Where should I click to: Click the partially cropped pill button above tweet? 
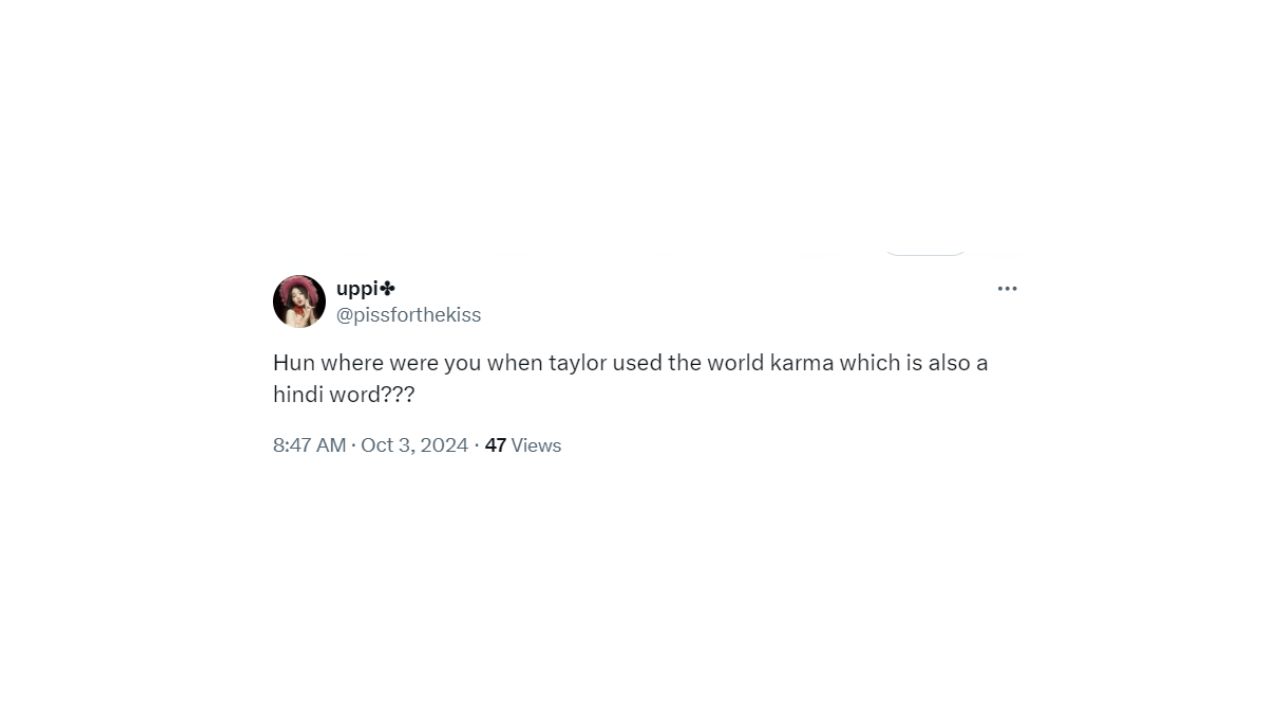pyautogui.click(x=925, y=251)
